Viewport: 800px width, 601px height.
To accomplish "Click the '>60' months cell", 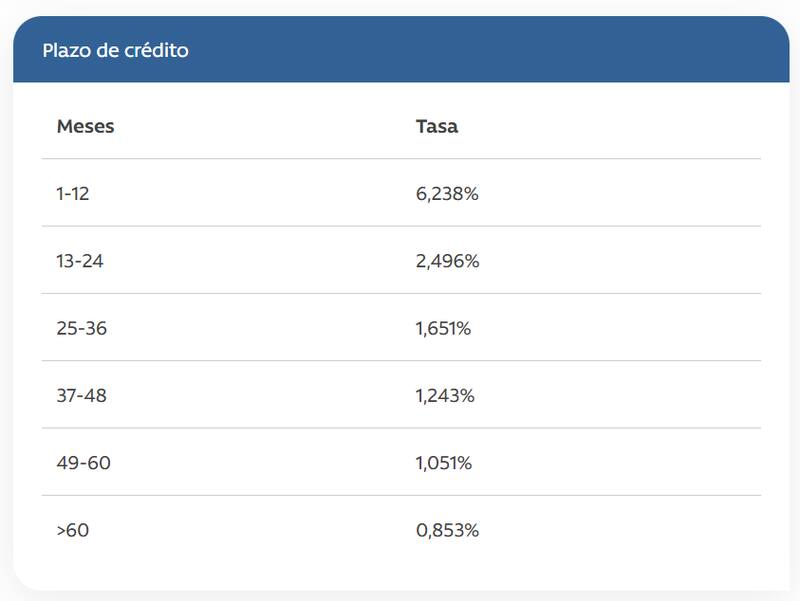I will (73, 530).
